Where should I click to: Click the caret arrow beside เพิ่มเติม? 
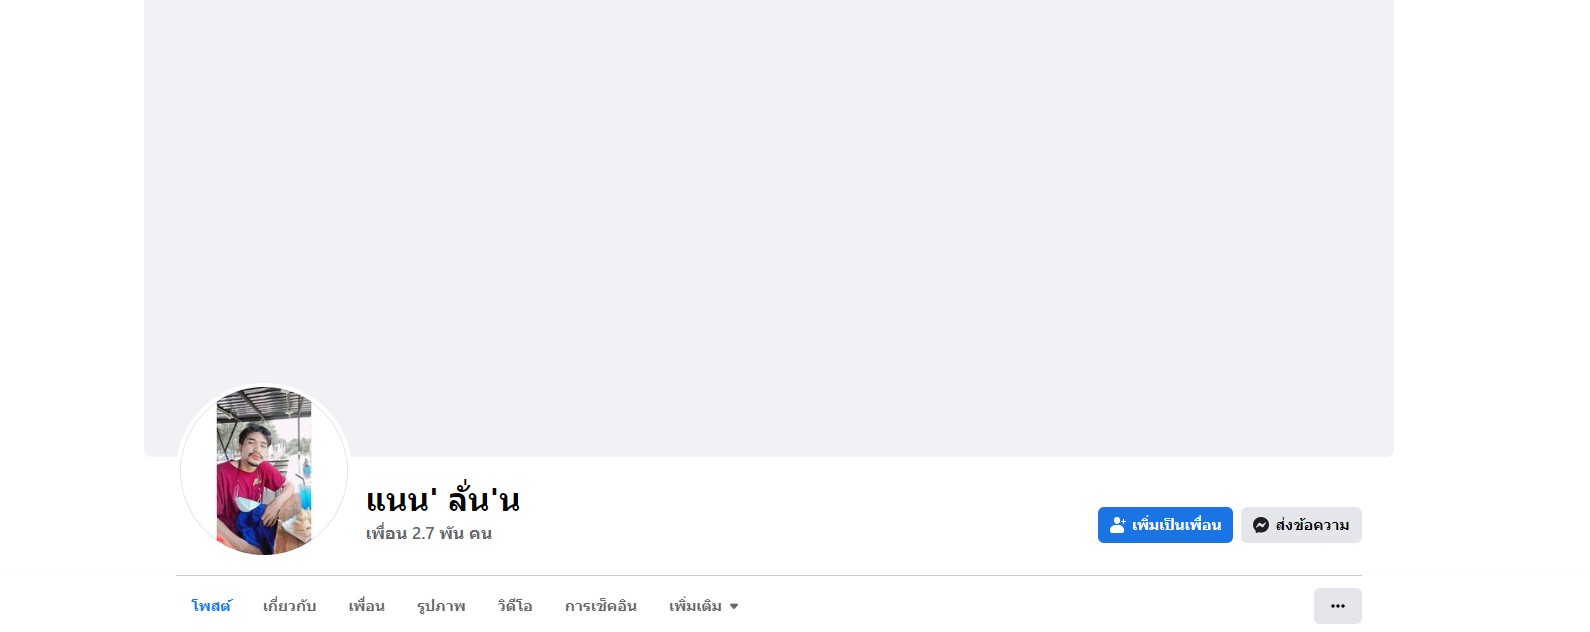(734, 607)
